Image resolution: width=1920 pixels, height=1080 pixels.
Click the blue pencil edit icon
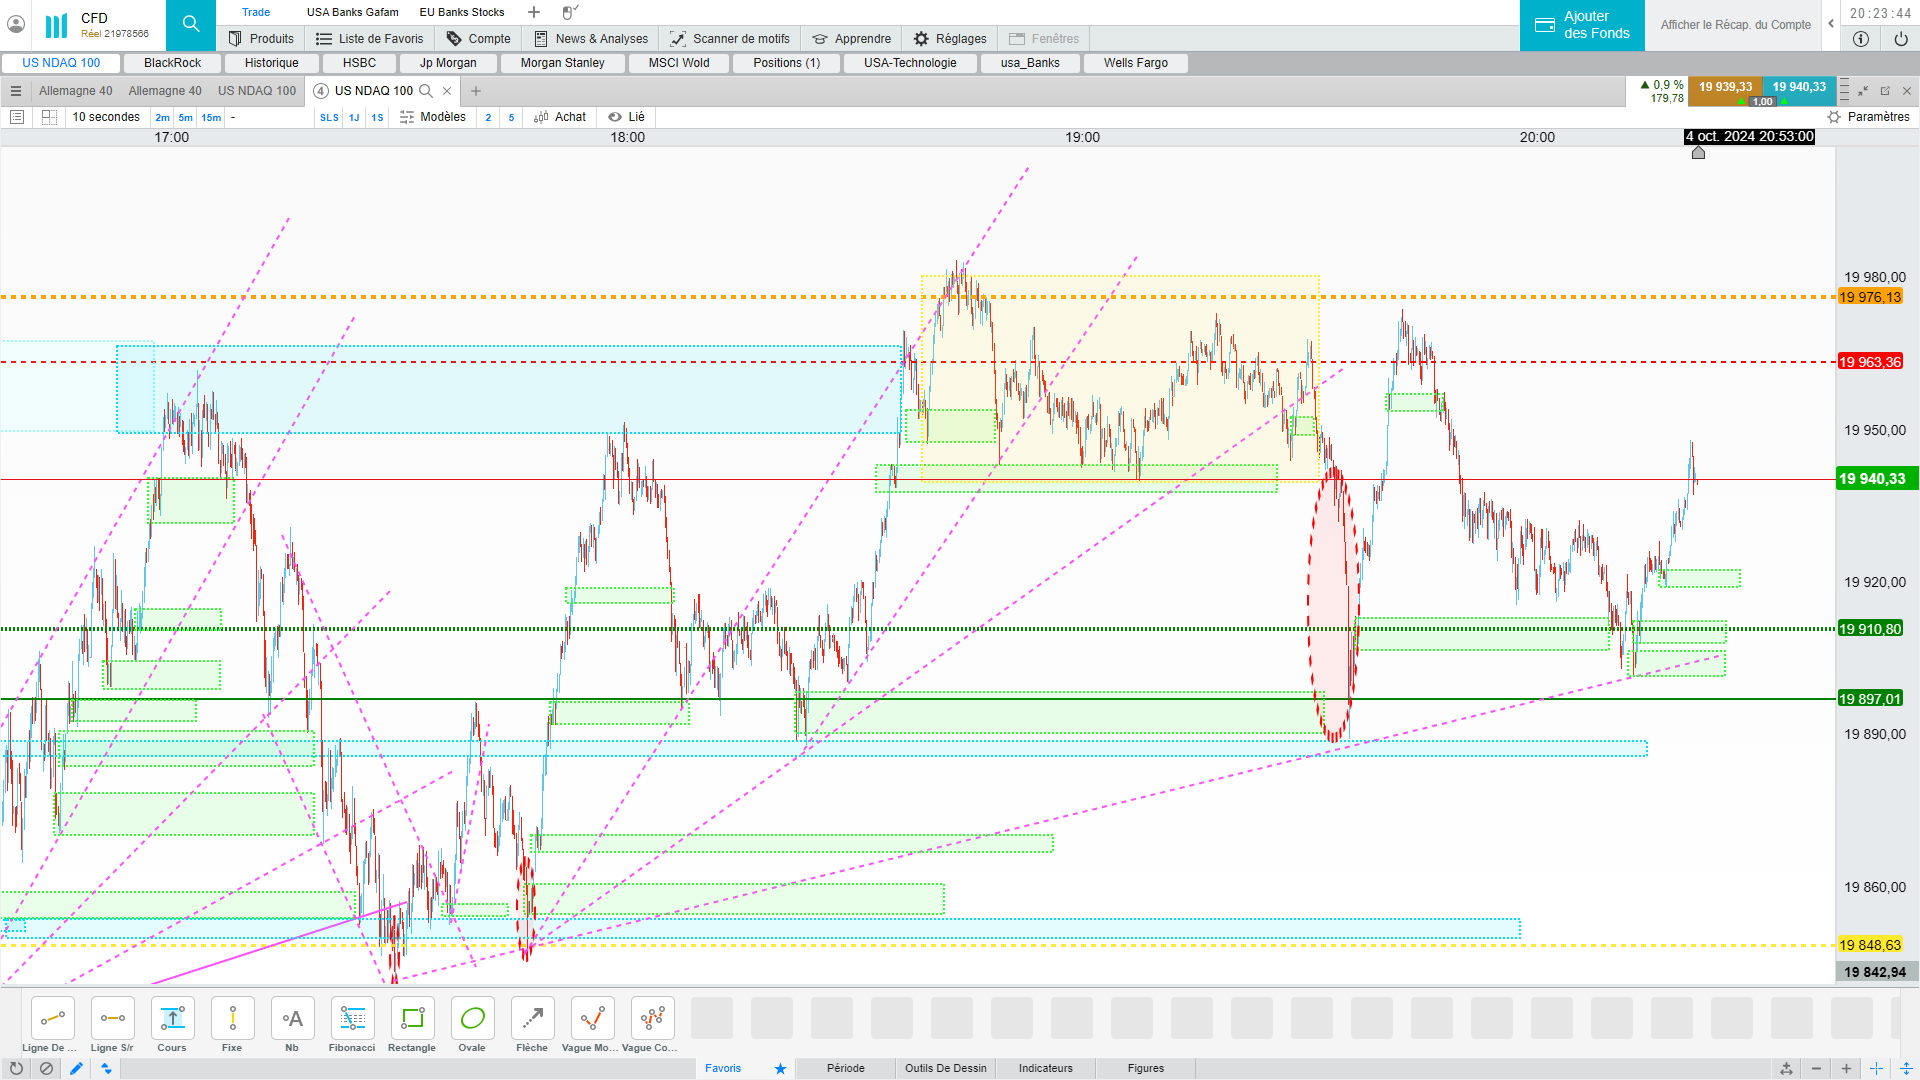pos(76,1068)
